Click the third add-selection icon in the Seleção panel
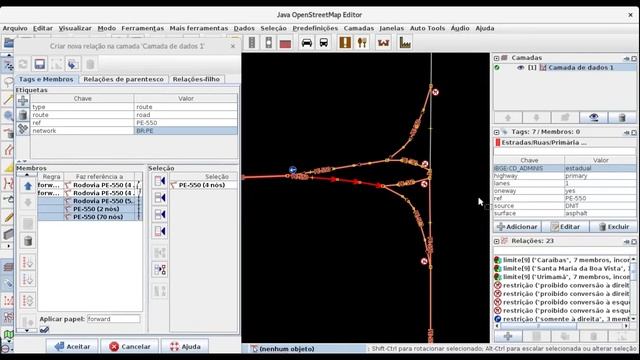The width and height of the screenshot is (640, 360). click(x=160, y=214)
